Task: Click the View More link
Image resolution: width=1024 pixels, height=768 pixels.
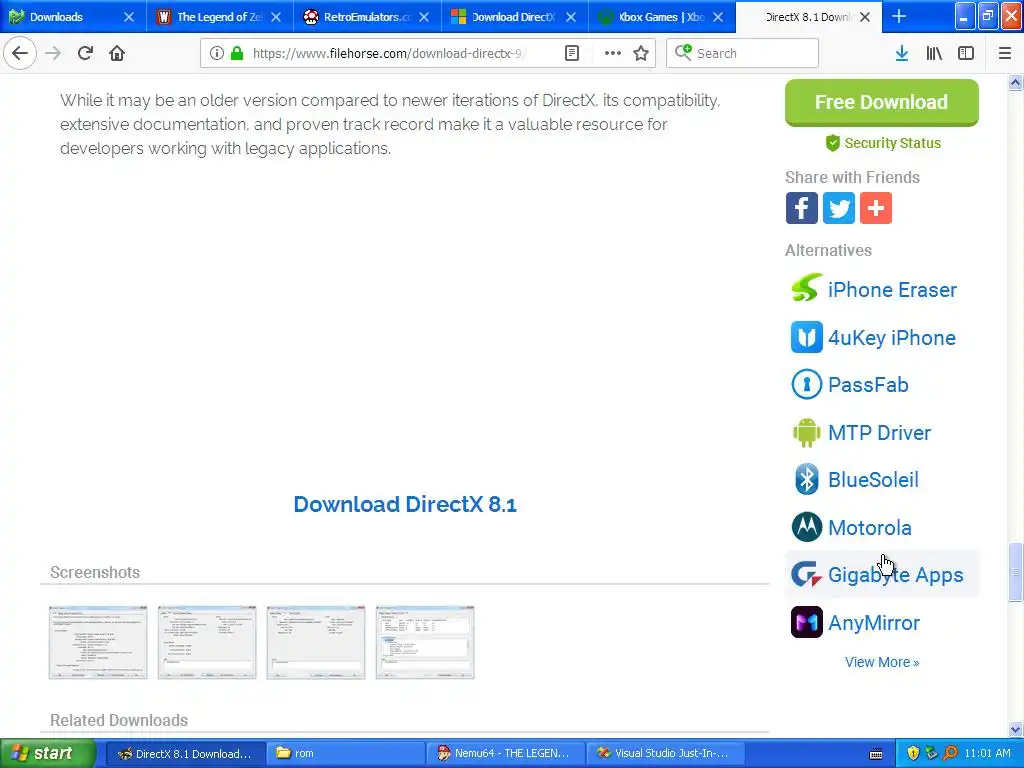Action: click(x=882, y=662)
